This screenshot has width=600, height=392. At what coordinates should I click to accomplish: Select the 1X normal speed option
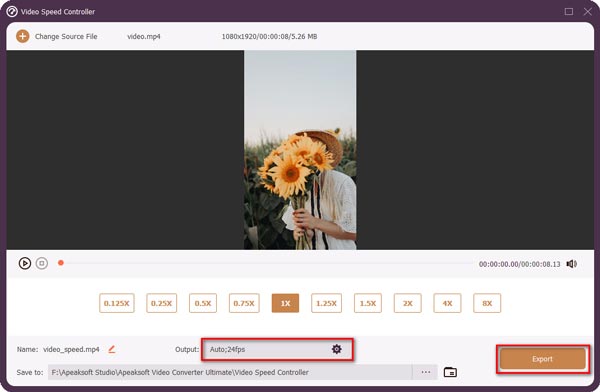click(x=285, y=303)
